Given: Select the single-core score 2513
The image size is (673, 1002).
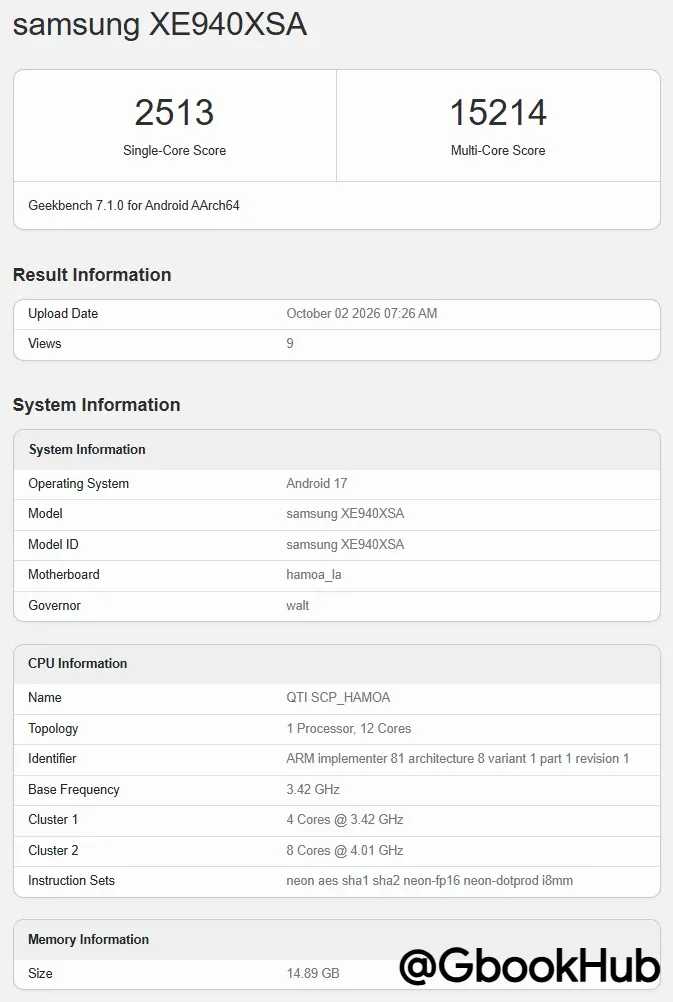Looking at the screenshot, I should pyautogui.click(x=174, y=112).
